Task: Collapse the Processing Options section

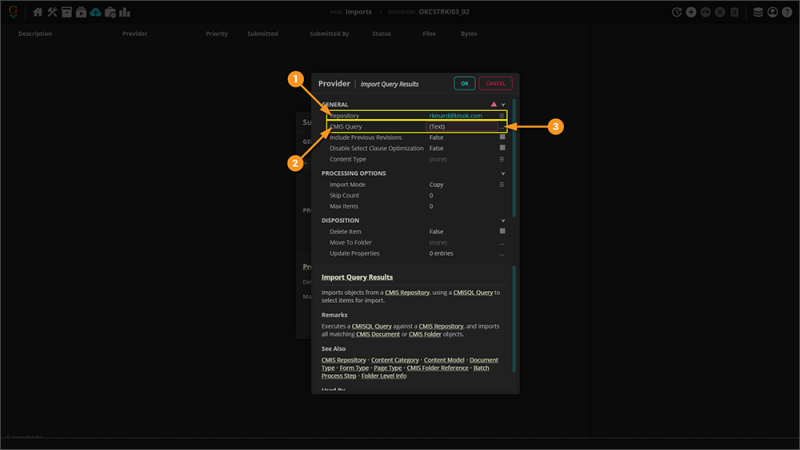Action: [503, 173]
